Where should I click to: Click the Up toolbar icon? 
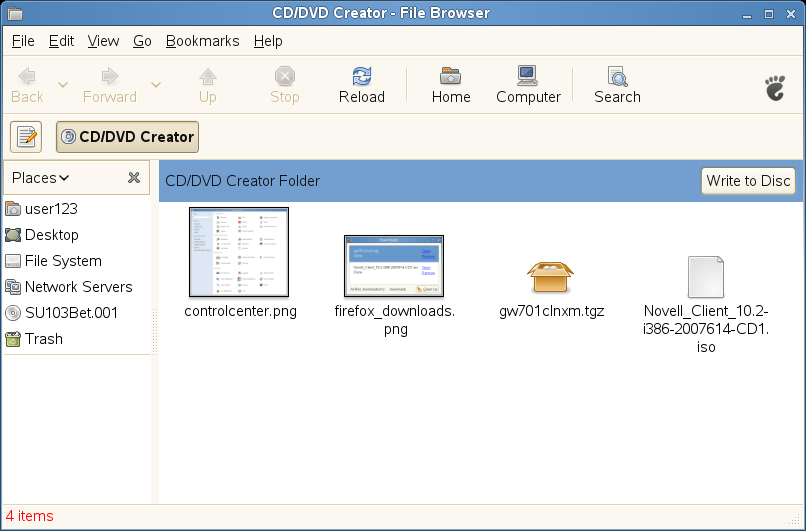[x=208, y=77]
